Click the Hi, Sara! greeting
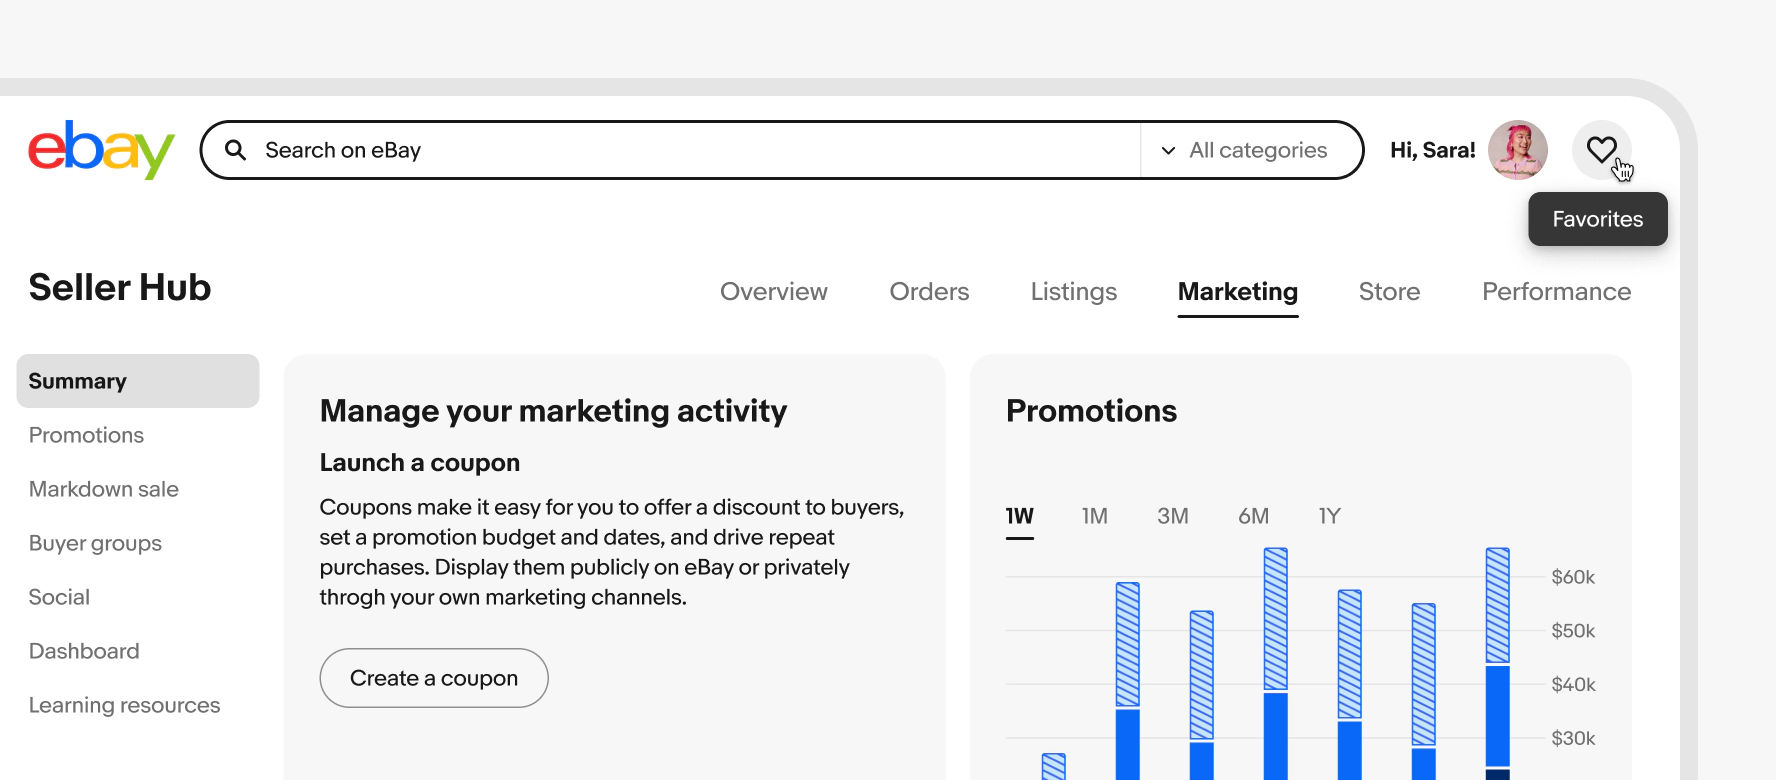Viewport: 1776px width, 780px height. (x=1433, y=150)
